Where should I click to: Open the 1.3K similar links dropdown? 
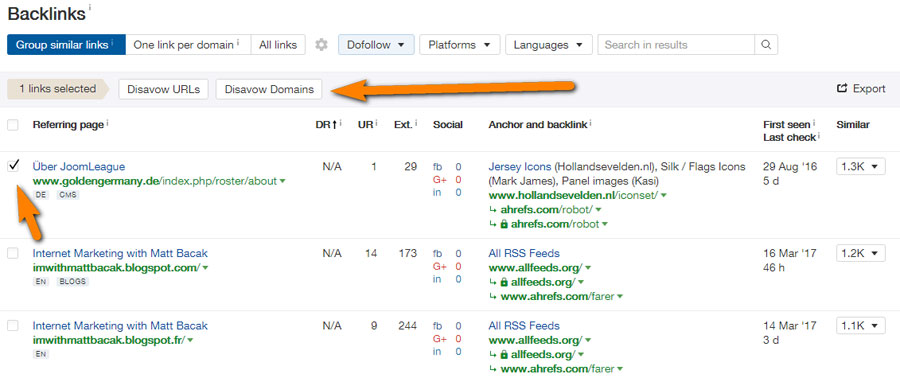[860, 166]
